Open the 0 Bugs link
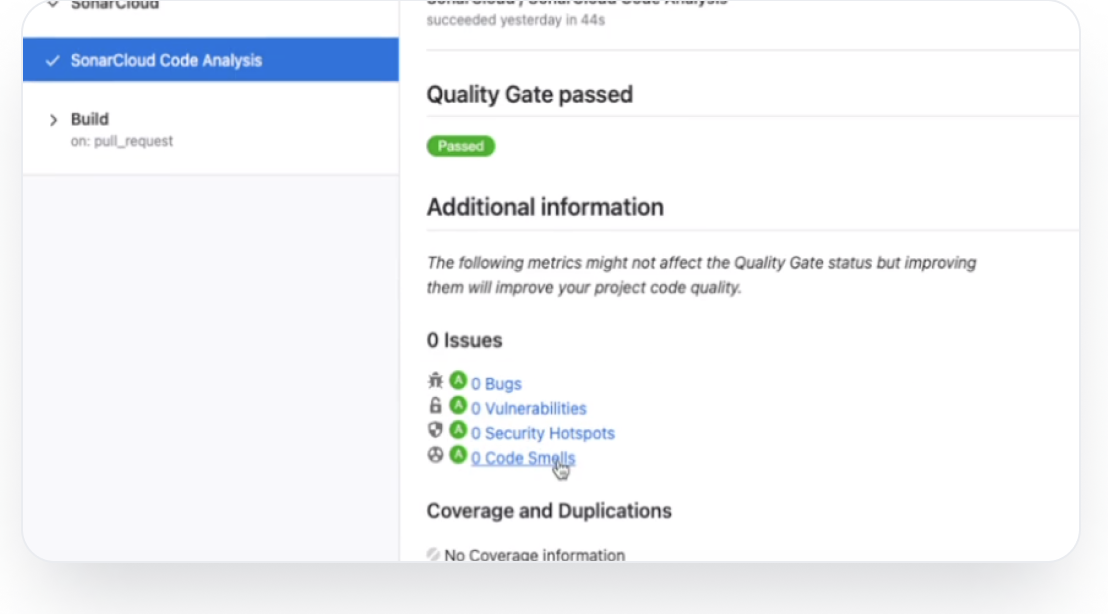 [496, 384]
